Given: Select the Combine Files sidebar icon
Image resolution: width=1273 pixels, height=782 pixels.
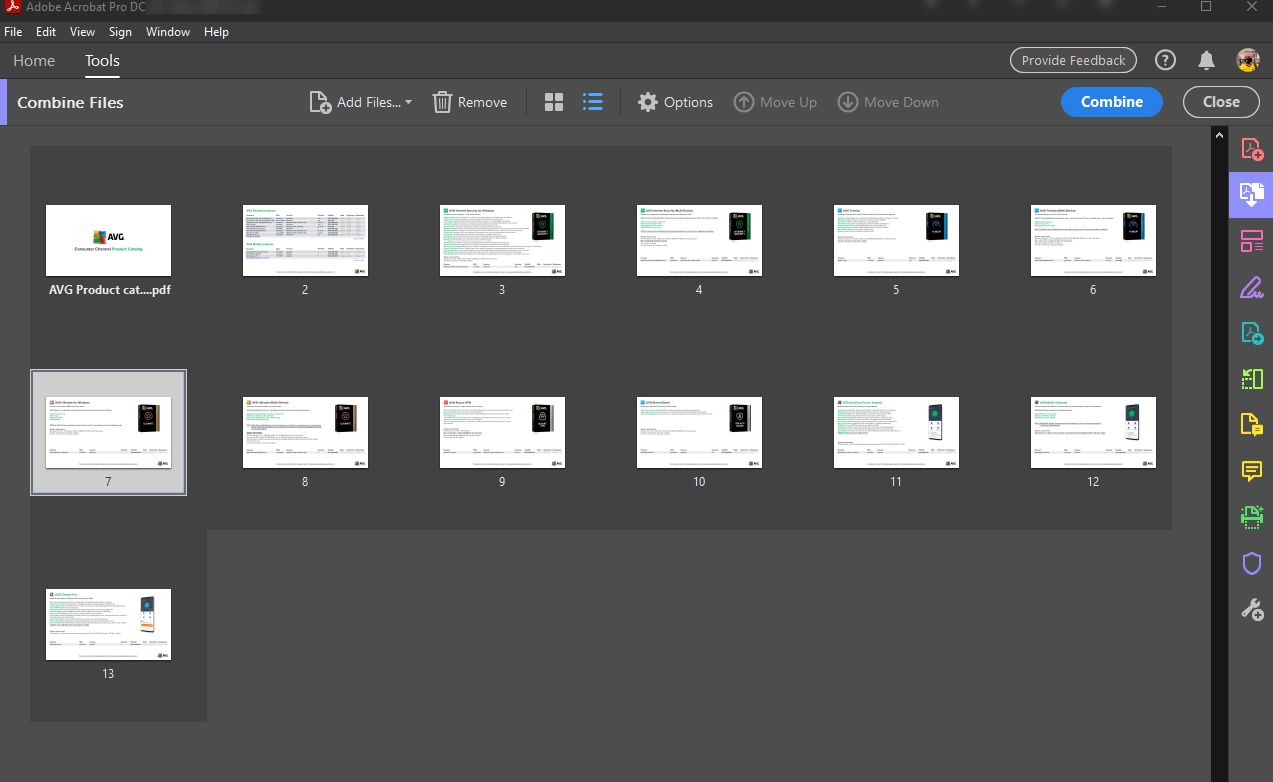Looking at the screenshot, I should point(1252,195).
